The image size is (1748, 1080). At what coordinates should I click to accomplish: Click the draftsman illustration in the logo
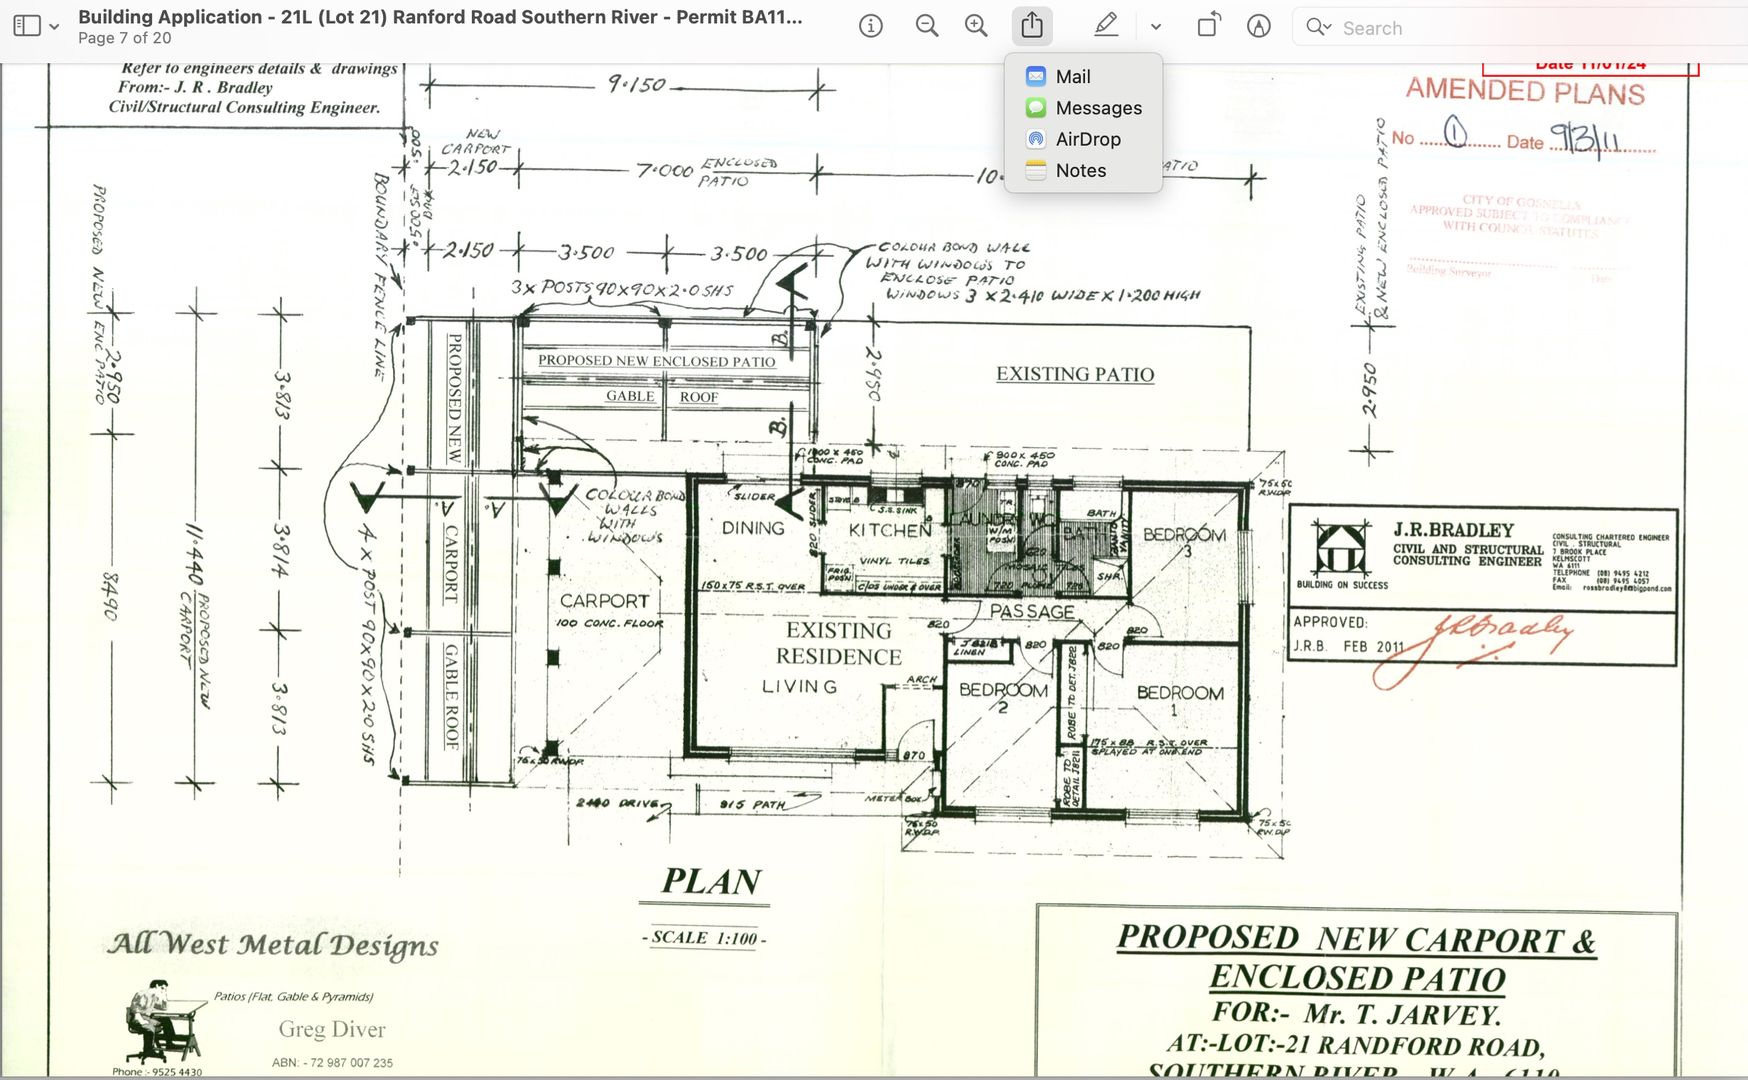click(x=163, y=1022)
